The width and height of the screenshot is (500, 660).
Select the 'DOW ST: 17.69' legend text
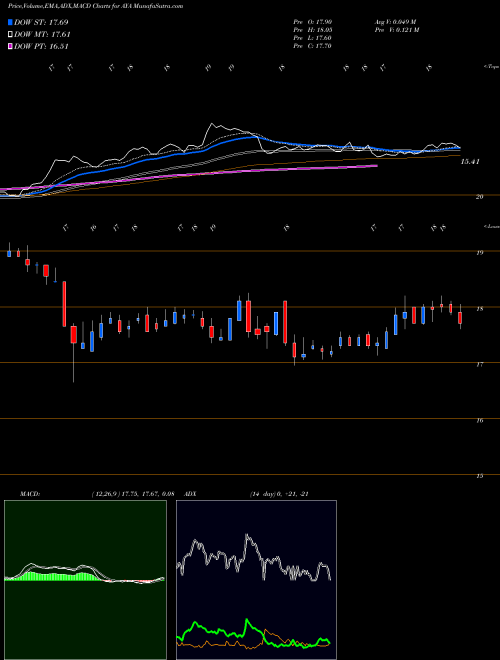41,22
